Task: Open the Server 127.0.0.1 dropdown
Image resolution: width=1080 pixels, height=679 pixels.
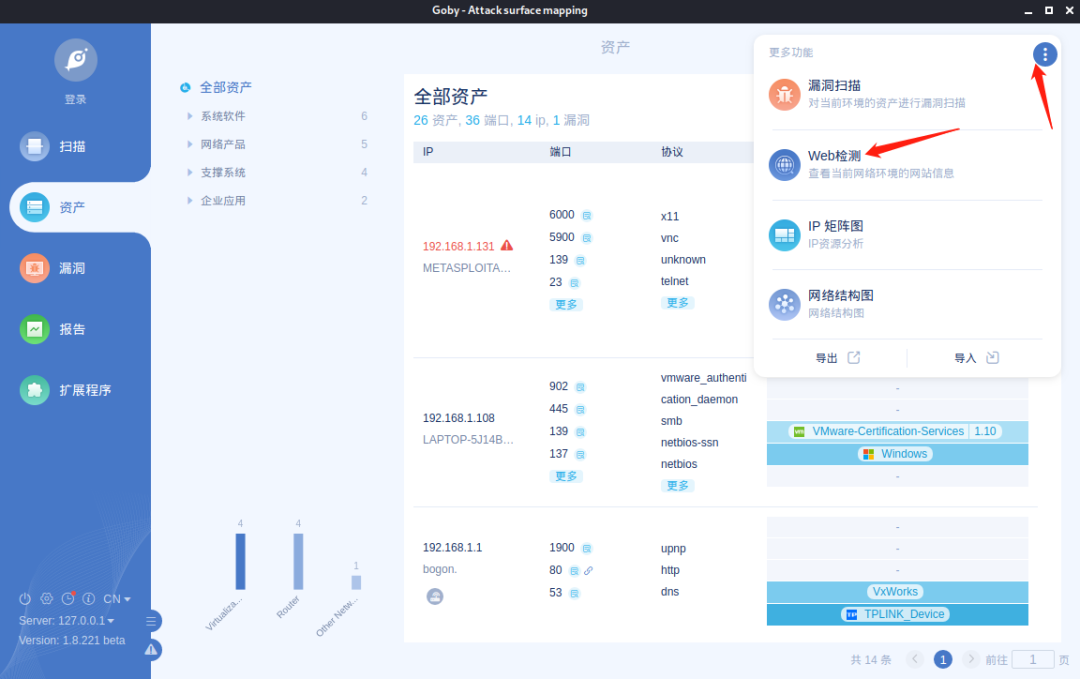Action: pyautogui.click(x=66, y=620)
